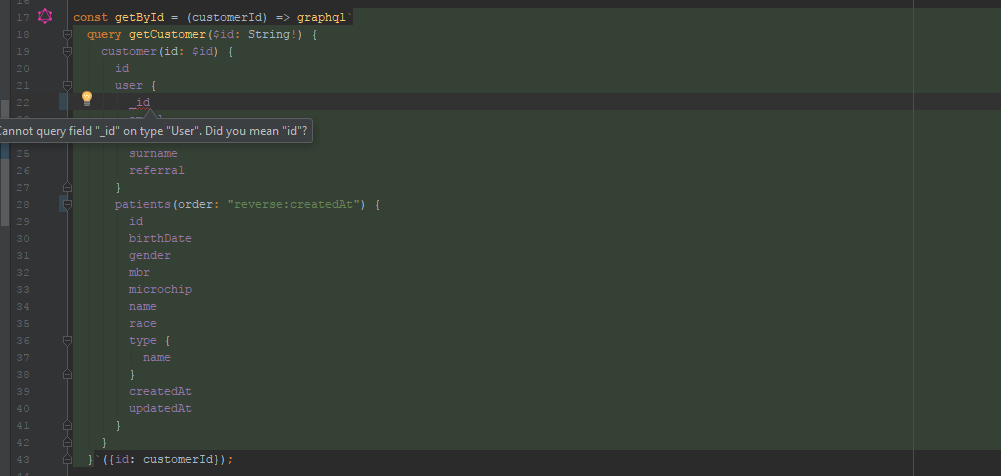Fold the customer(id: $id) block
1001x476 pixels.
(67, 52)
